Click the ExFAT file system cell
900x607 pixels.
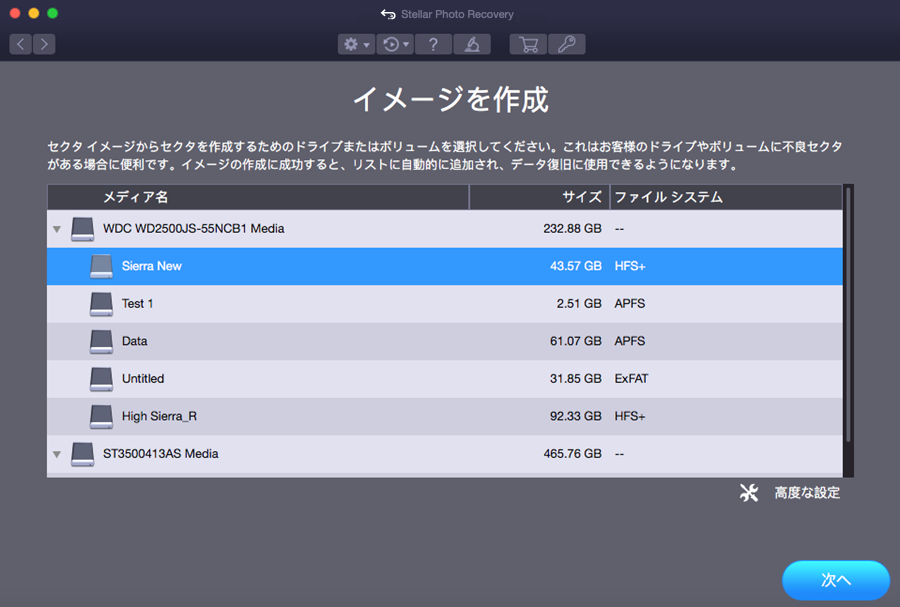(631, 379)
